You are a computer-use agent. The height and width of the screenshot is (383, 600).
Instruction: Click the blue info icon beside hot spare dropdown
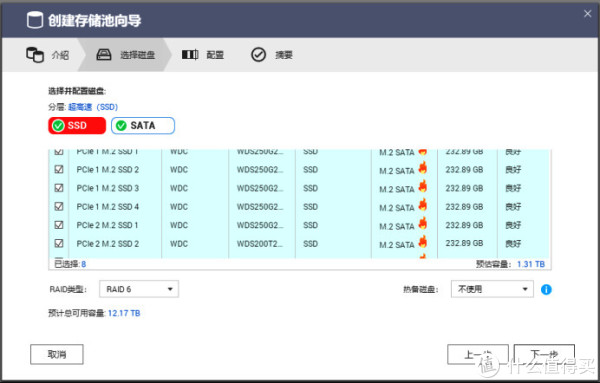tap(546, 290)
